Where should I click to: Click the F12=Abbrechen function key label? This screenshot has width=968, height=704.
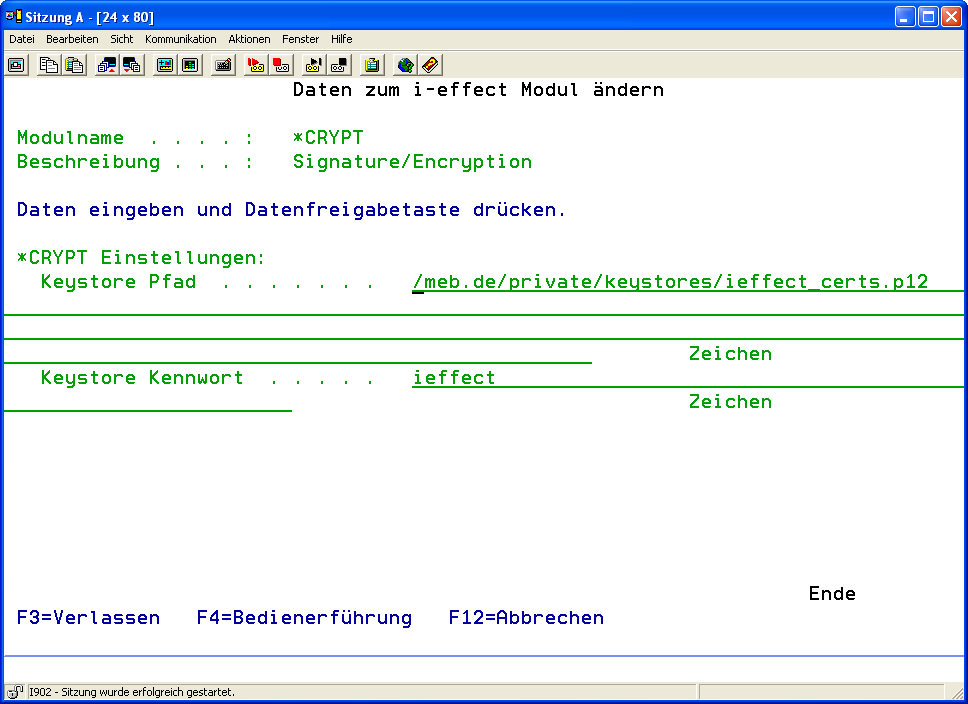(526, 618)
